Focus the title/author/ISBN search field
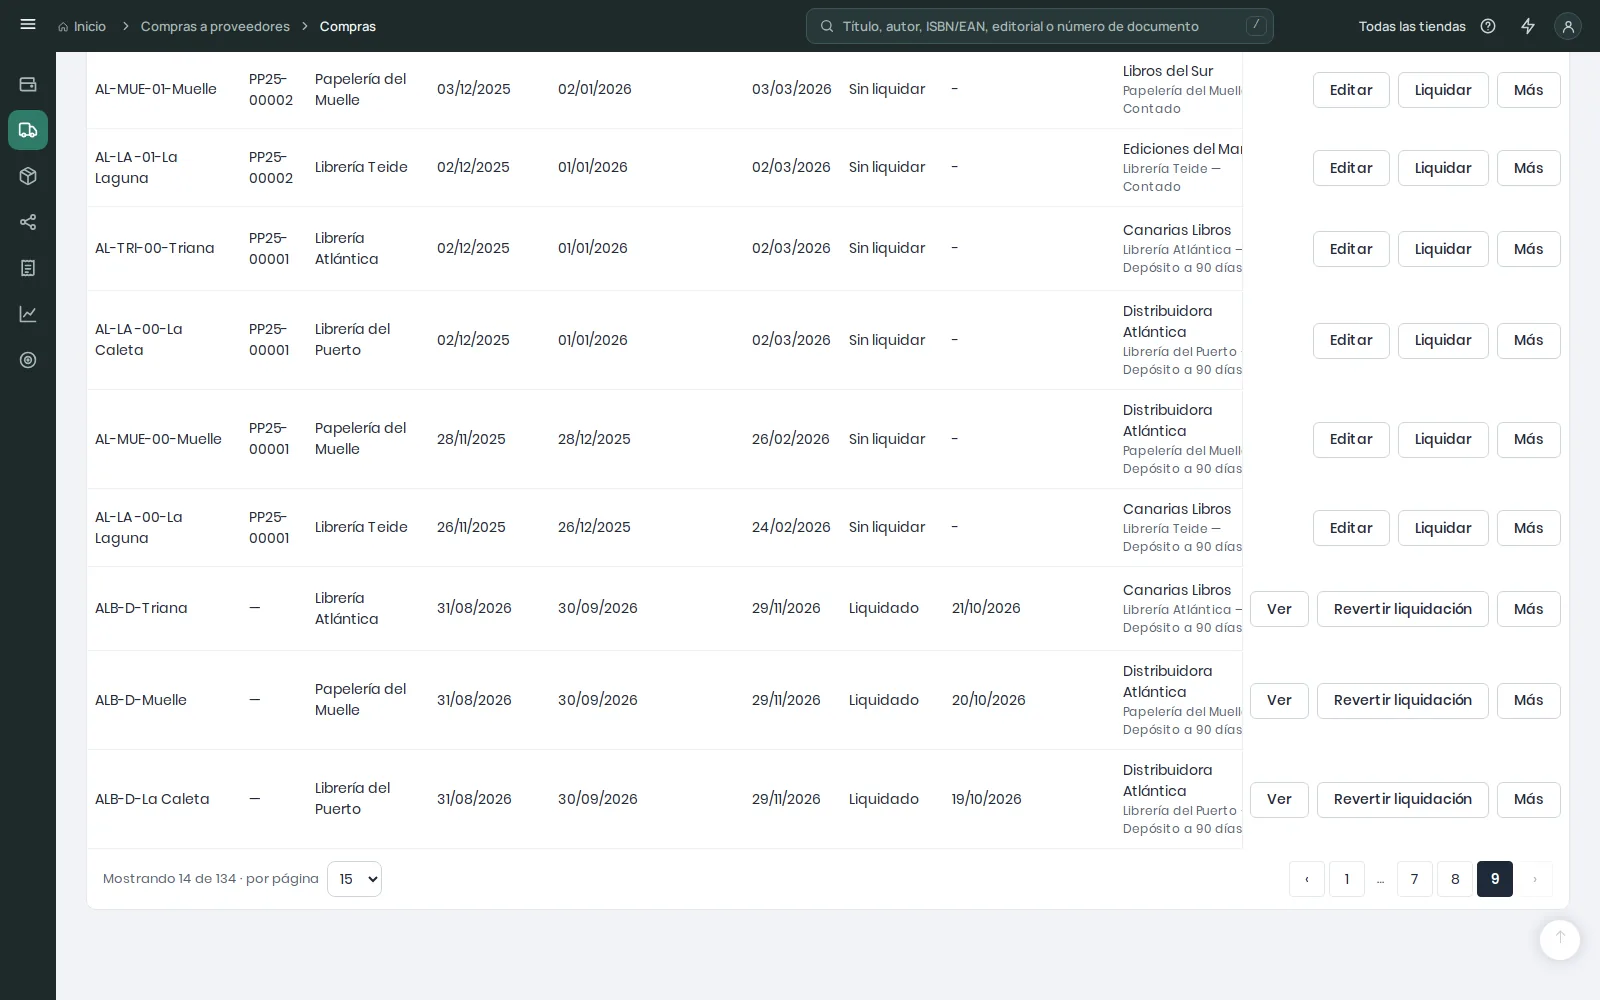The height and width of the screenshot is (1000, 1600). [1040, 26]
